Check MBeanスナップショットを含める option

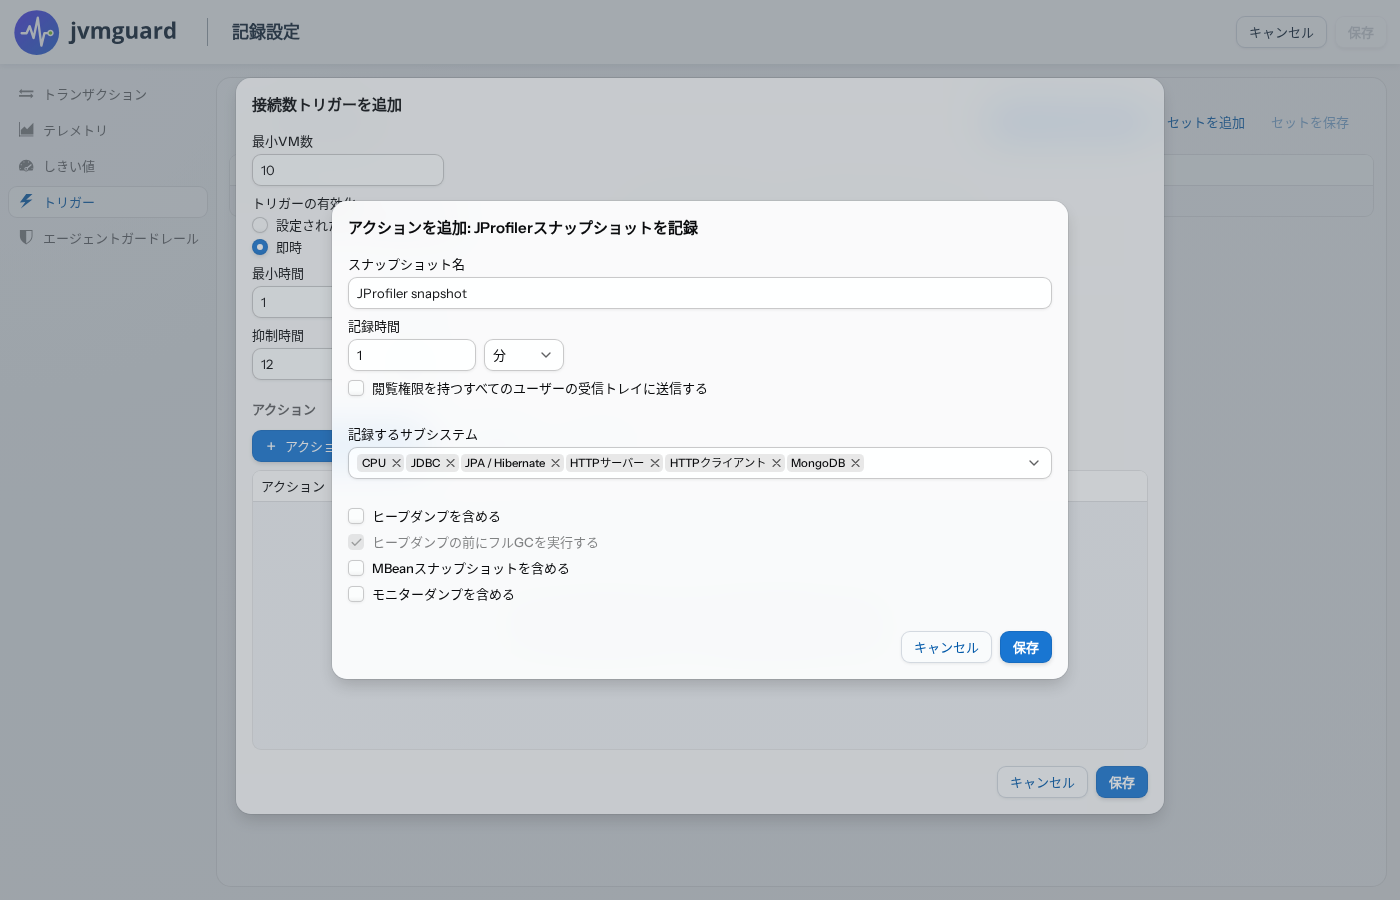(x=356, y=568)
